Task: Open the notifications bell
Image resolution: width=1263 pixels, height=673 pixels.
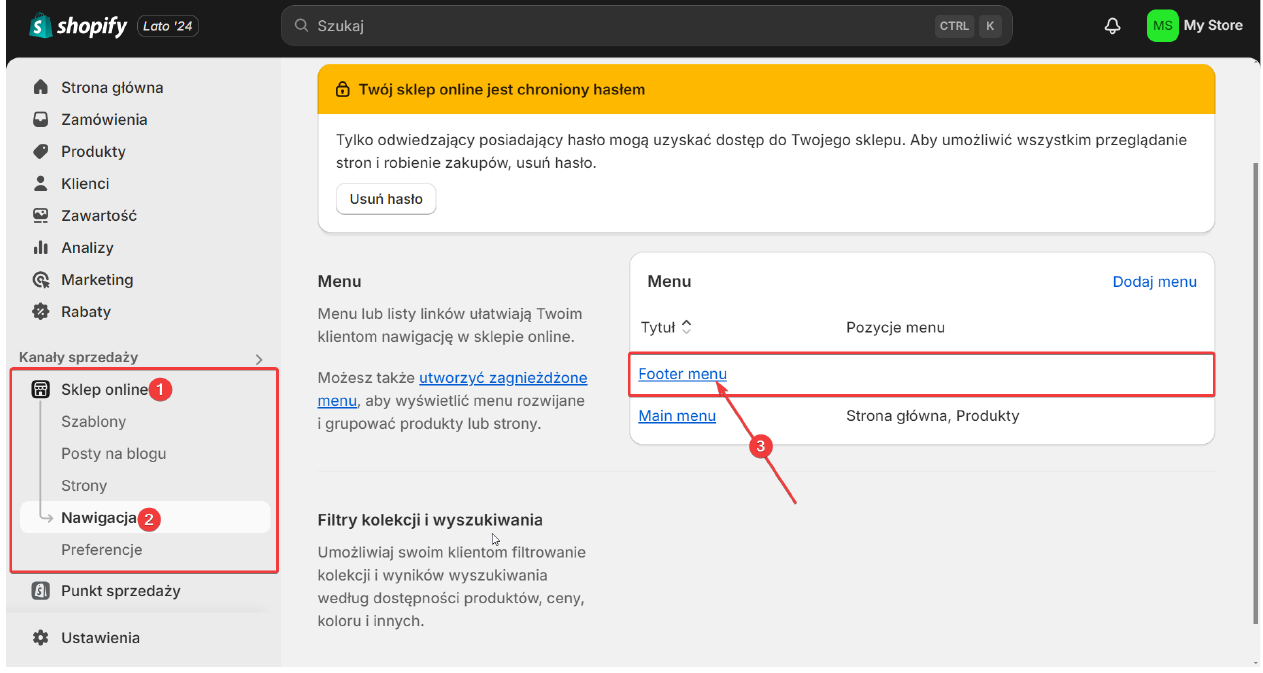Action: click(1112, 26)
